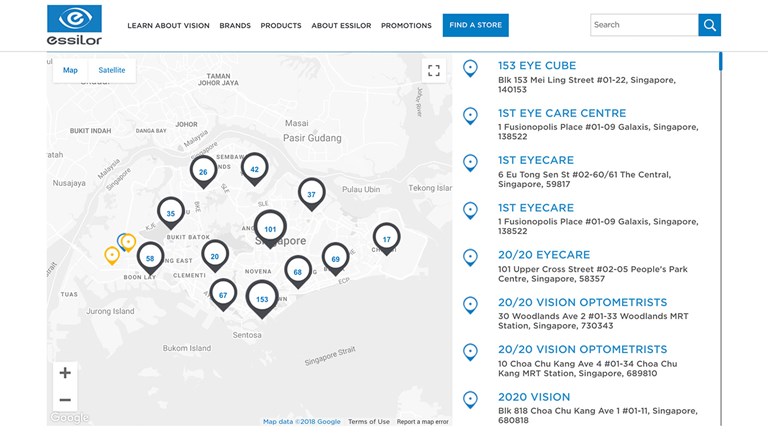Open map Terms of Use link

click(x=368, y=422)
